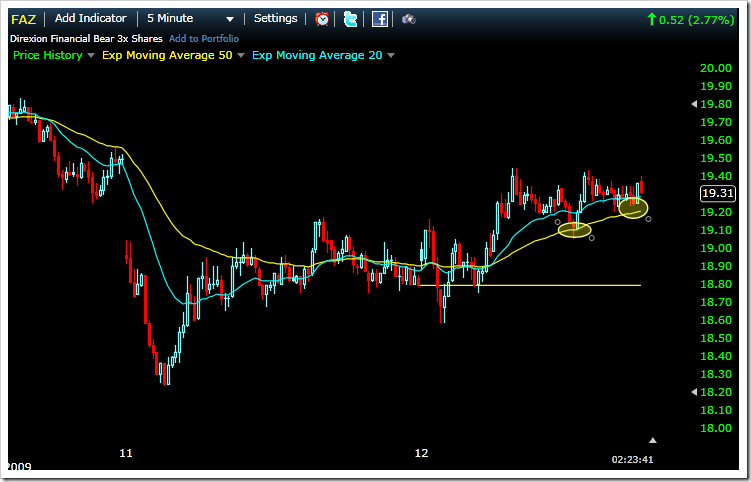Click the 19.00 price axis label
The width and height of the screenshot is (751, 482).
(716, 248)
